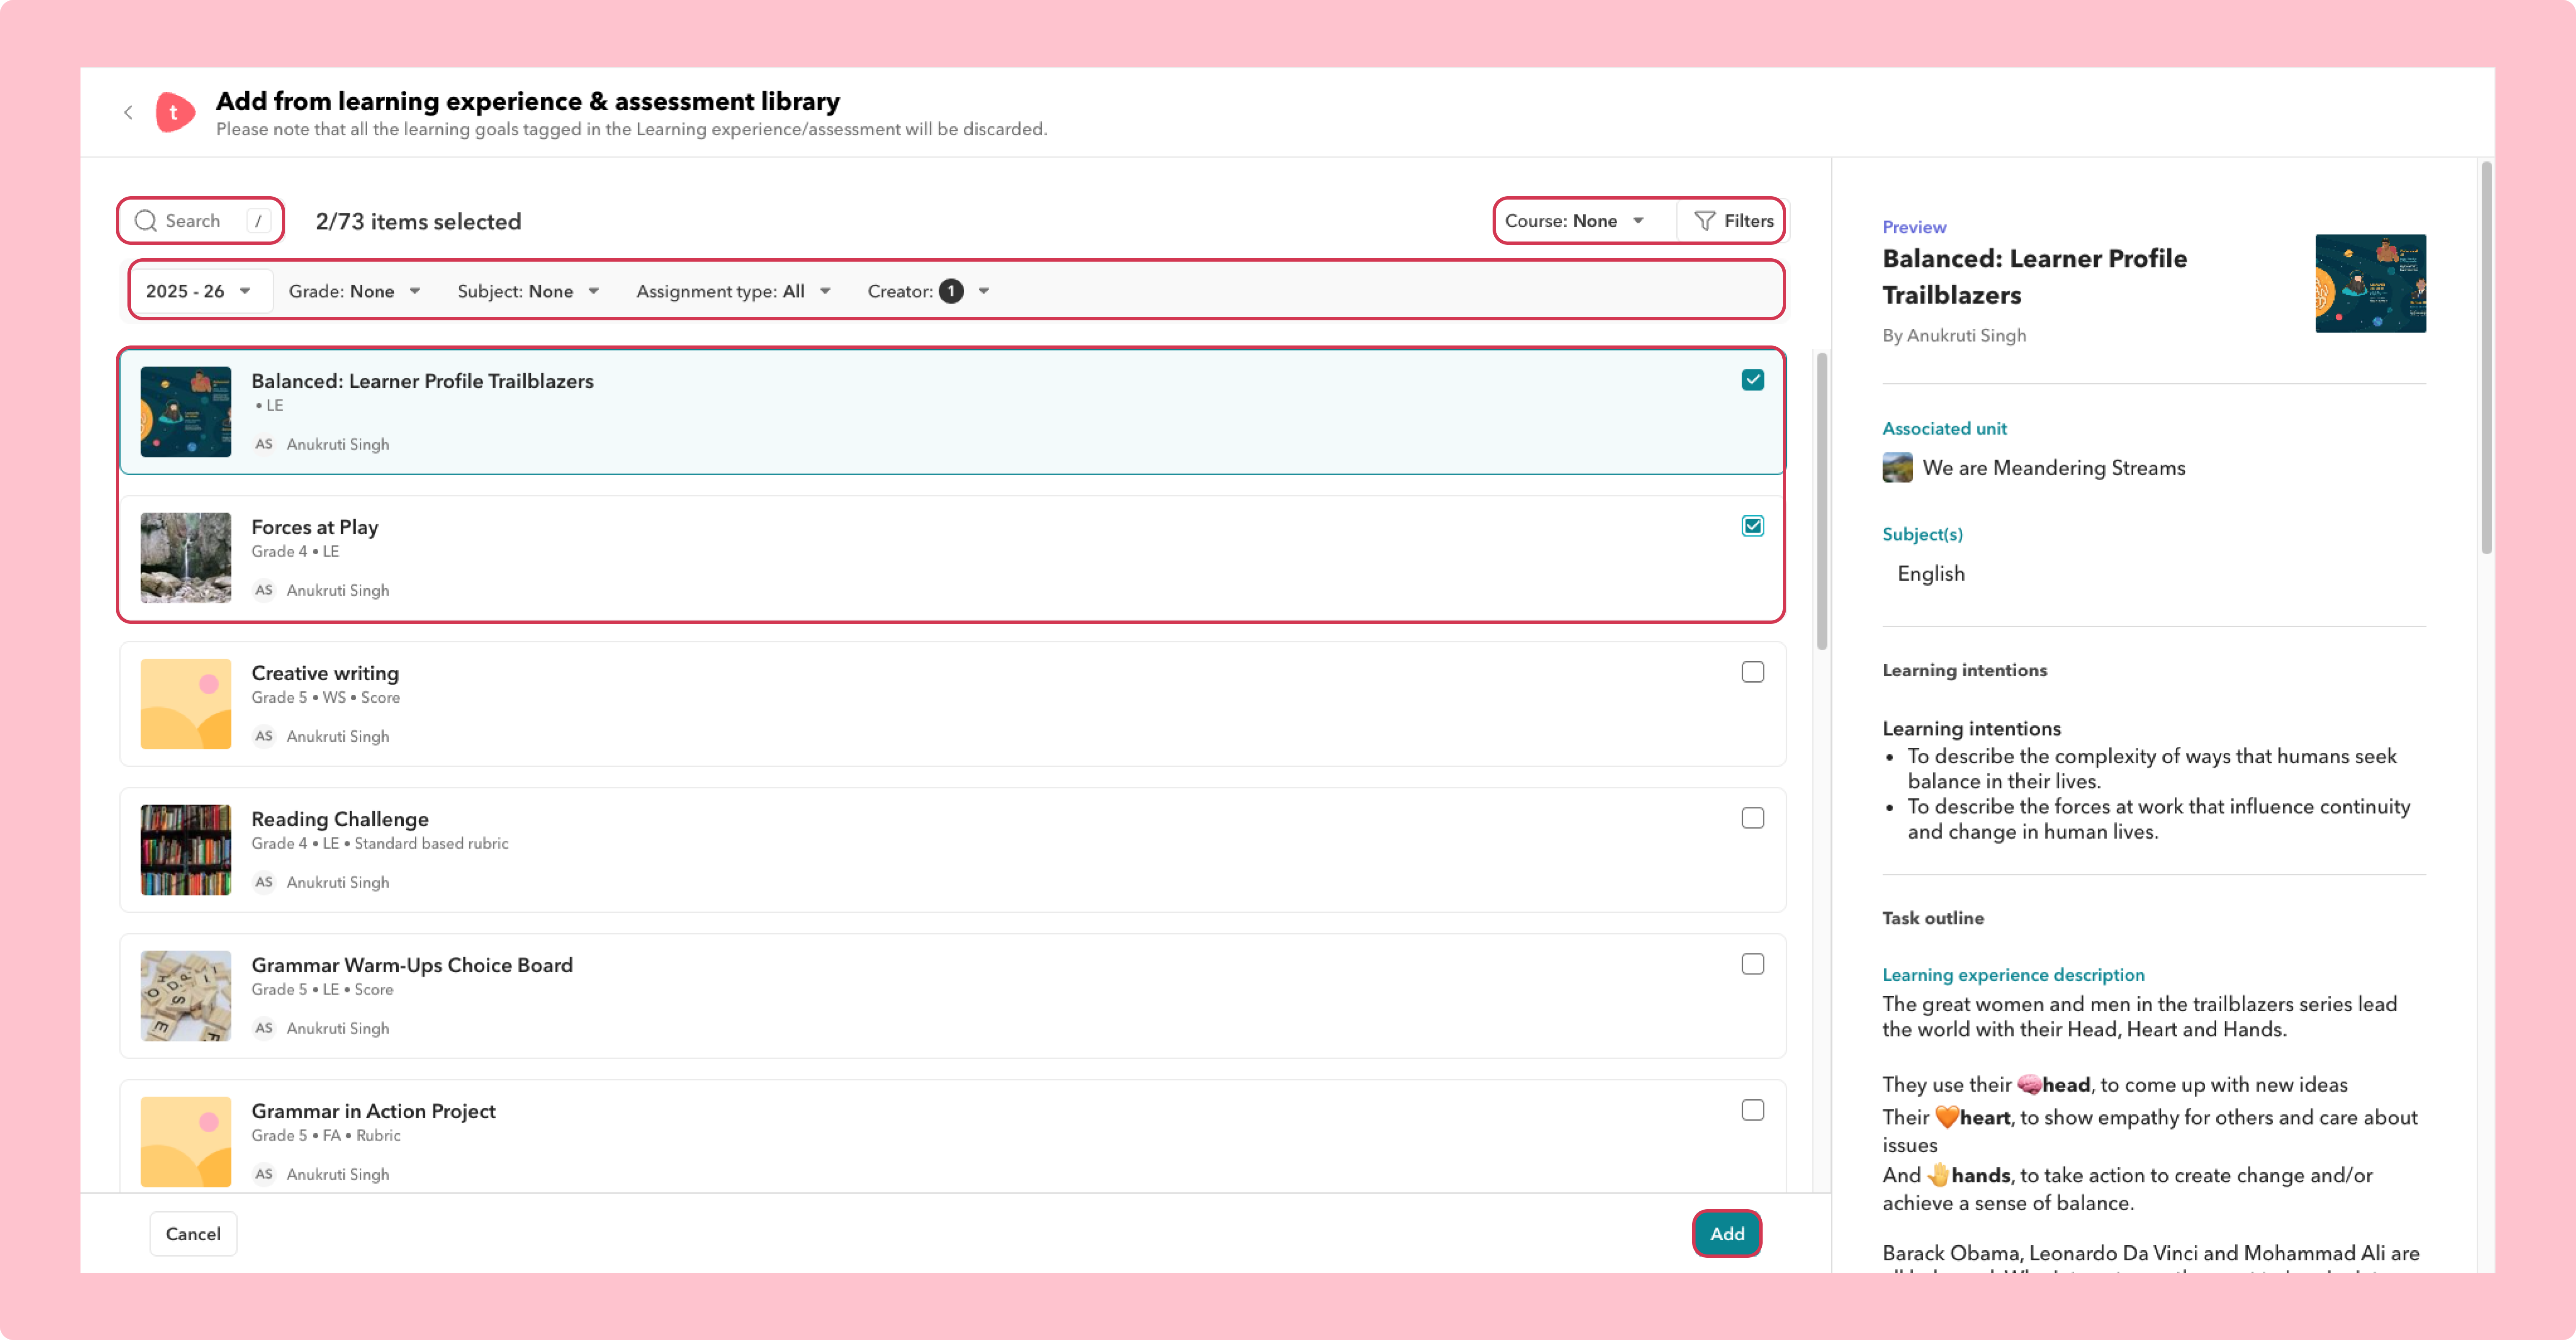Go back using the left chevron arrow

tap(128, 113)
